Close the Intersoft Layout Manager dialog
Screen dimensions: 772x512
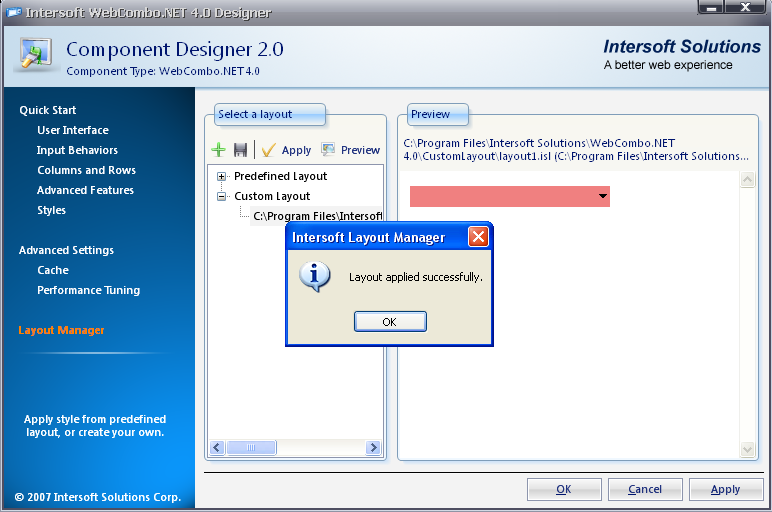478,237
